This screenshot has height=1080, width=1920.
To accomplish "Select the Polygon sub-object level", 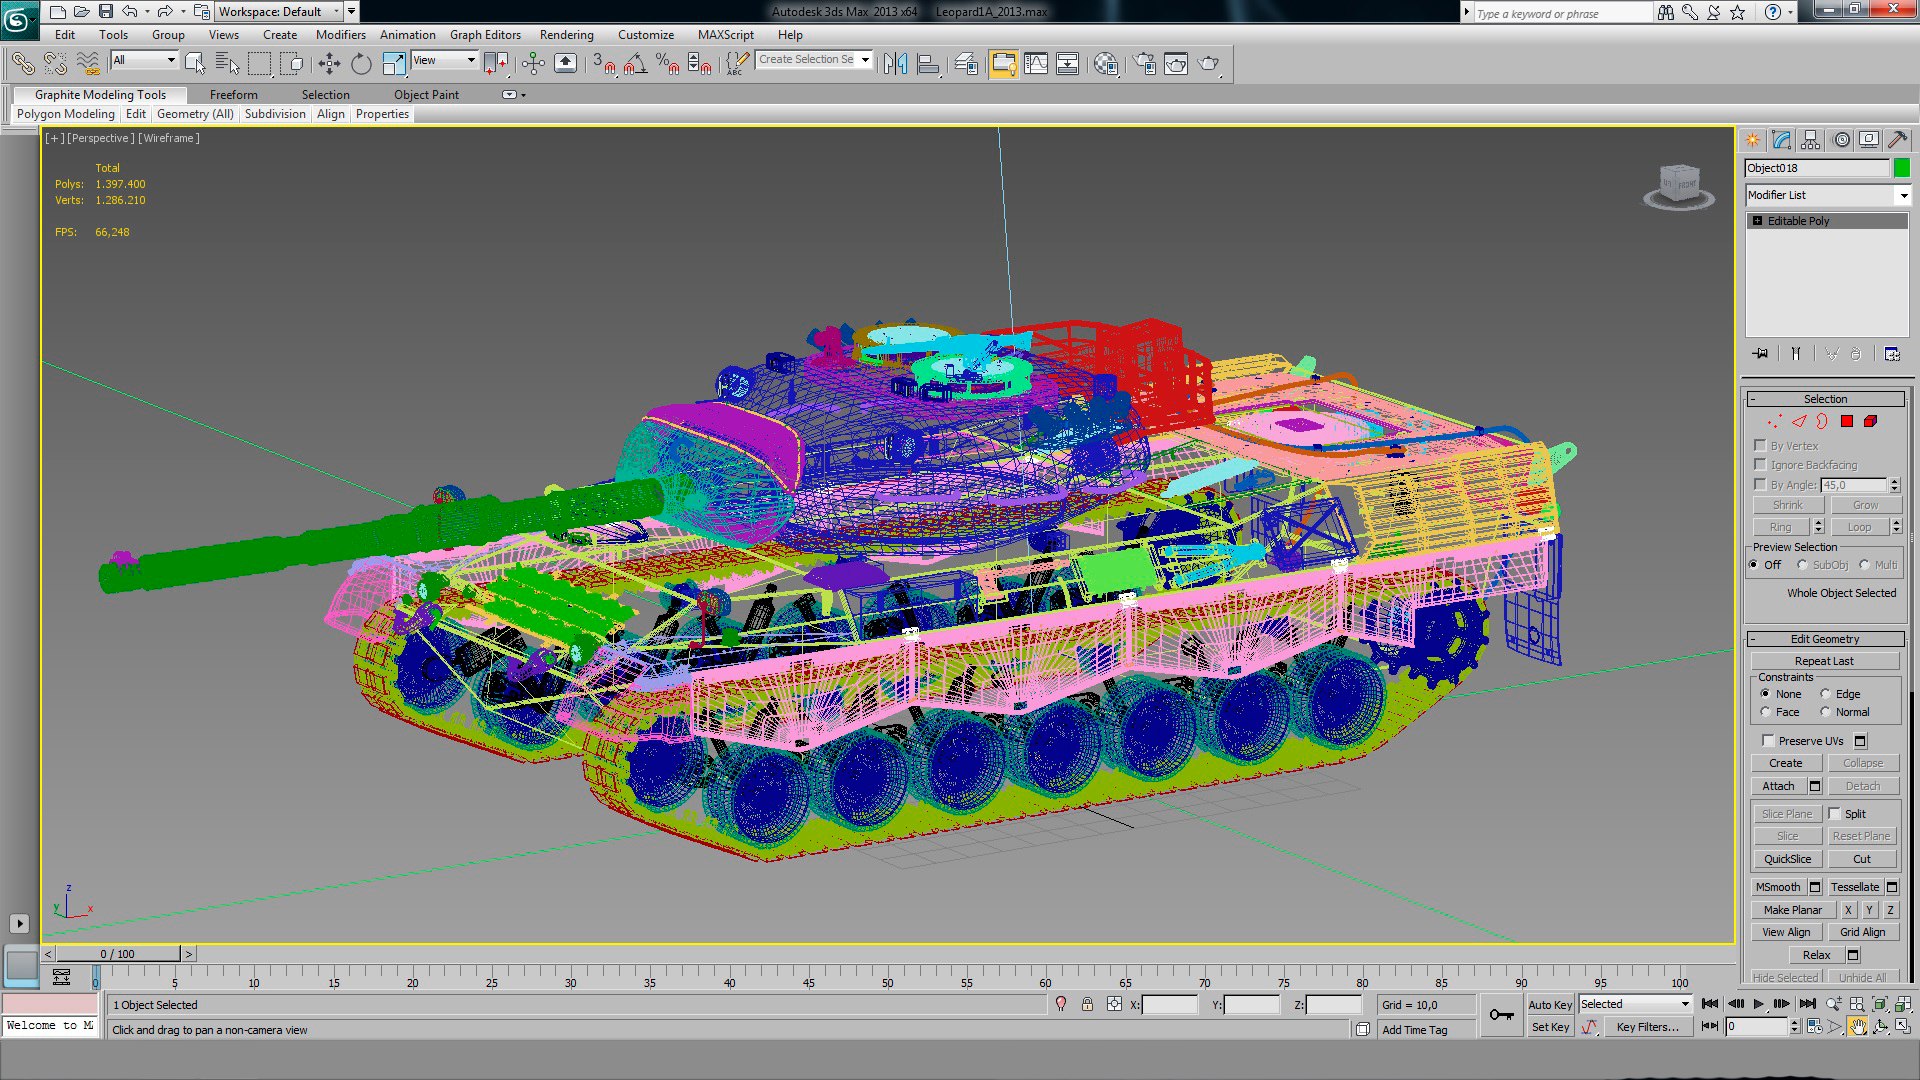I will tap(1847, 422).
